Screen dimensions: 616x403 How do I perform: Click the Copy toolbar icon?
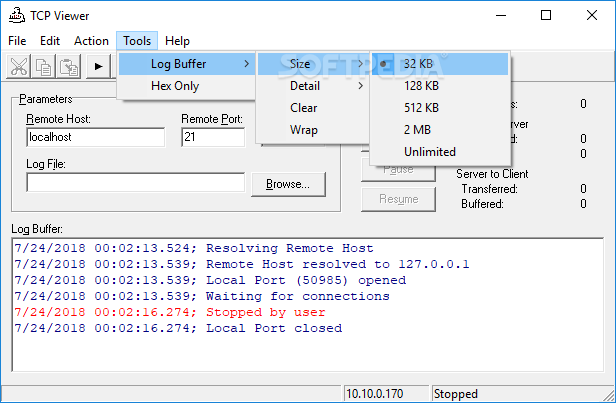[44, 66]
